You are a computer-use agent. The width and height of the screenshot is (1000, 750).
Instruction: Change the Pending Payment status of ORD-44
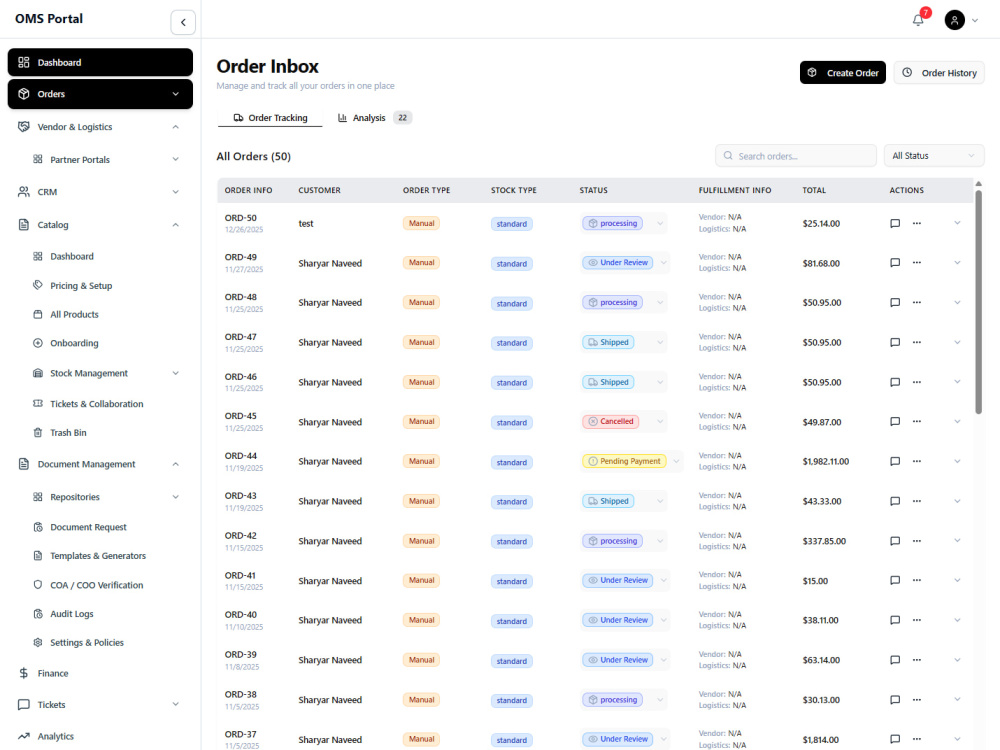click(631, 461)
